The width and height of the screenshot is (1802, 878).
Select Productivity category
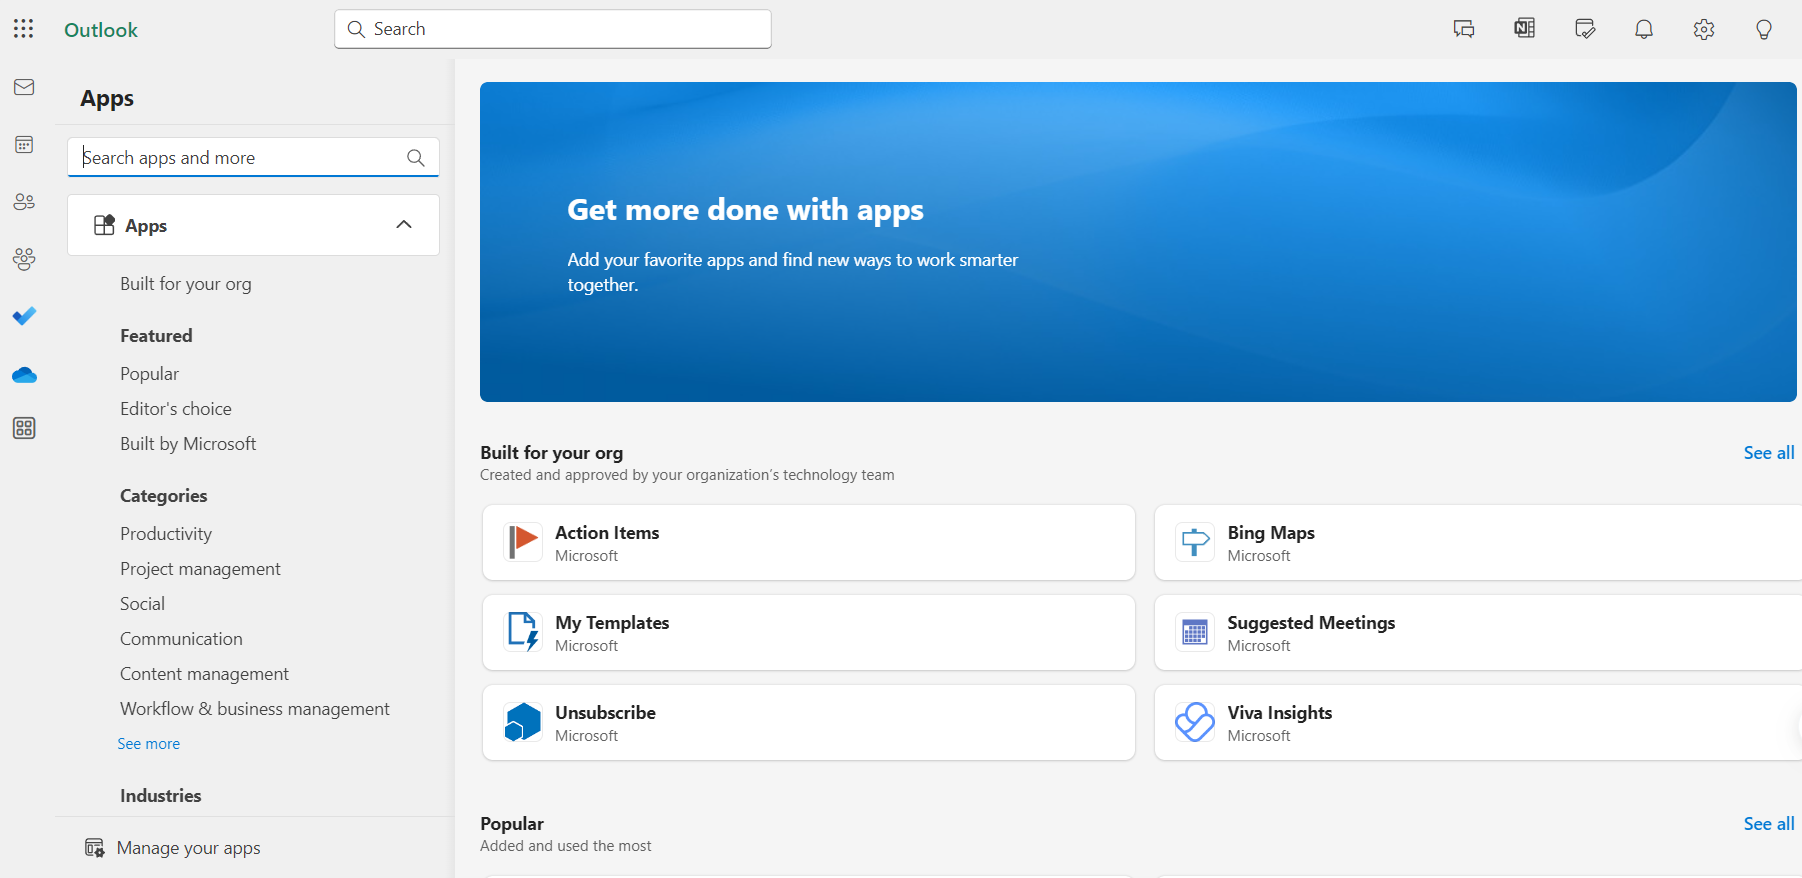[166, 534]
